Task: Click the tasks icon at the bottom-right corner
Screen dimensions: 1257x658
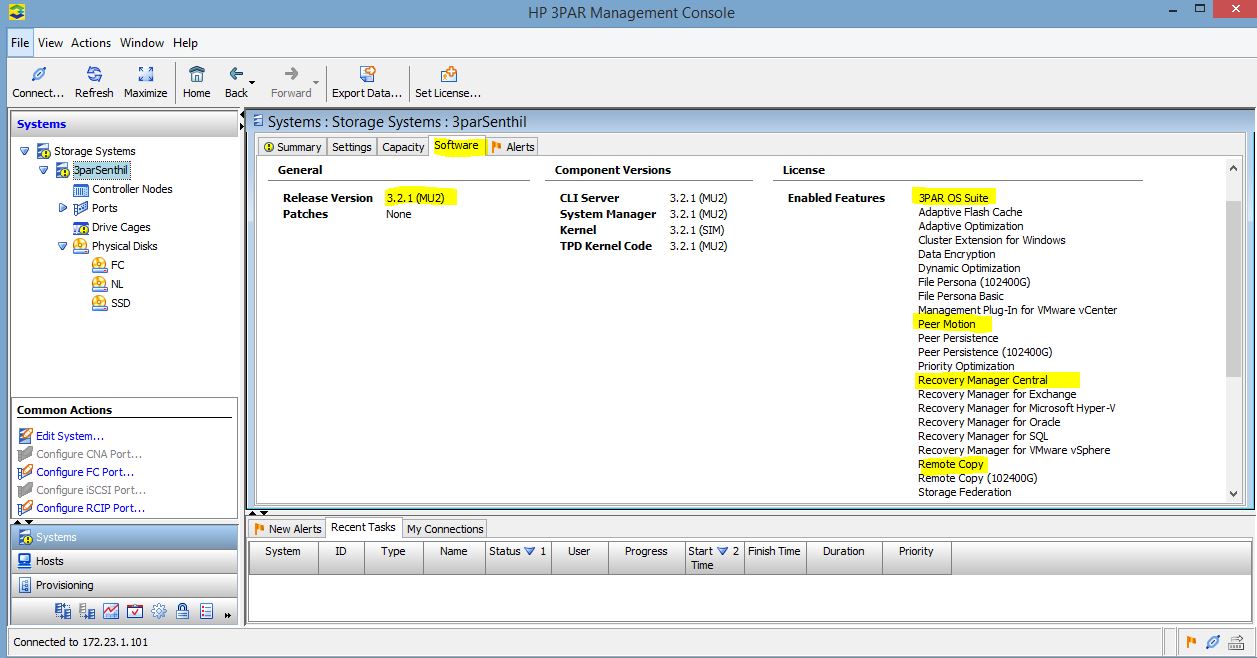Action: click(1237, 642)
